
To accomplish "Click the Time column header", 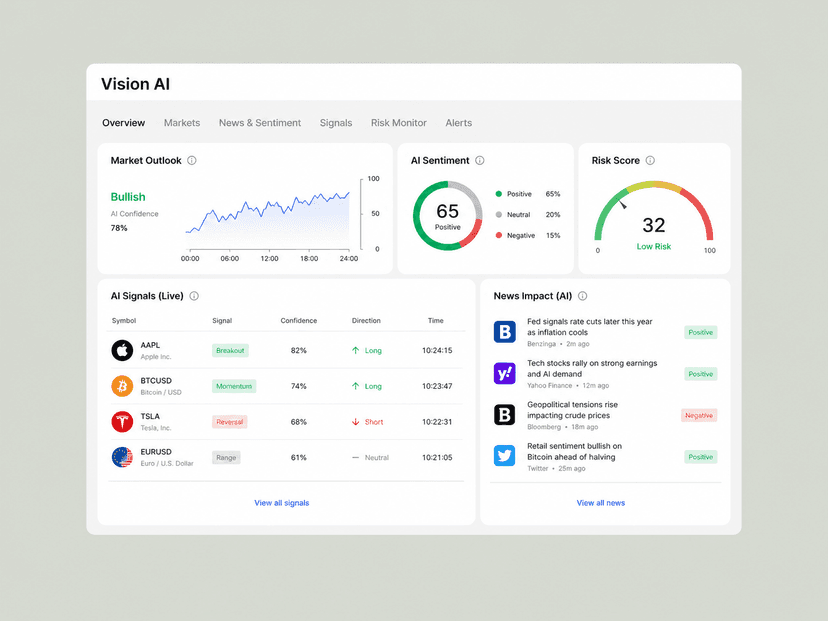I will point(436,321).
